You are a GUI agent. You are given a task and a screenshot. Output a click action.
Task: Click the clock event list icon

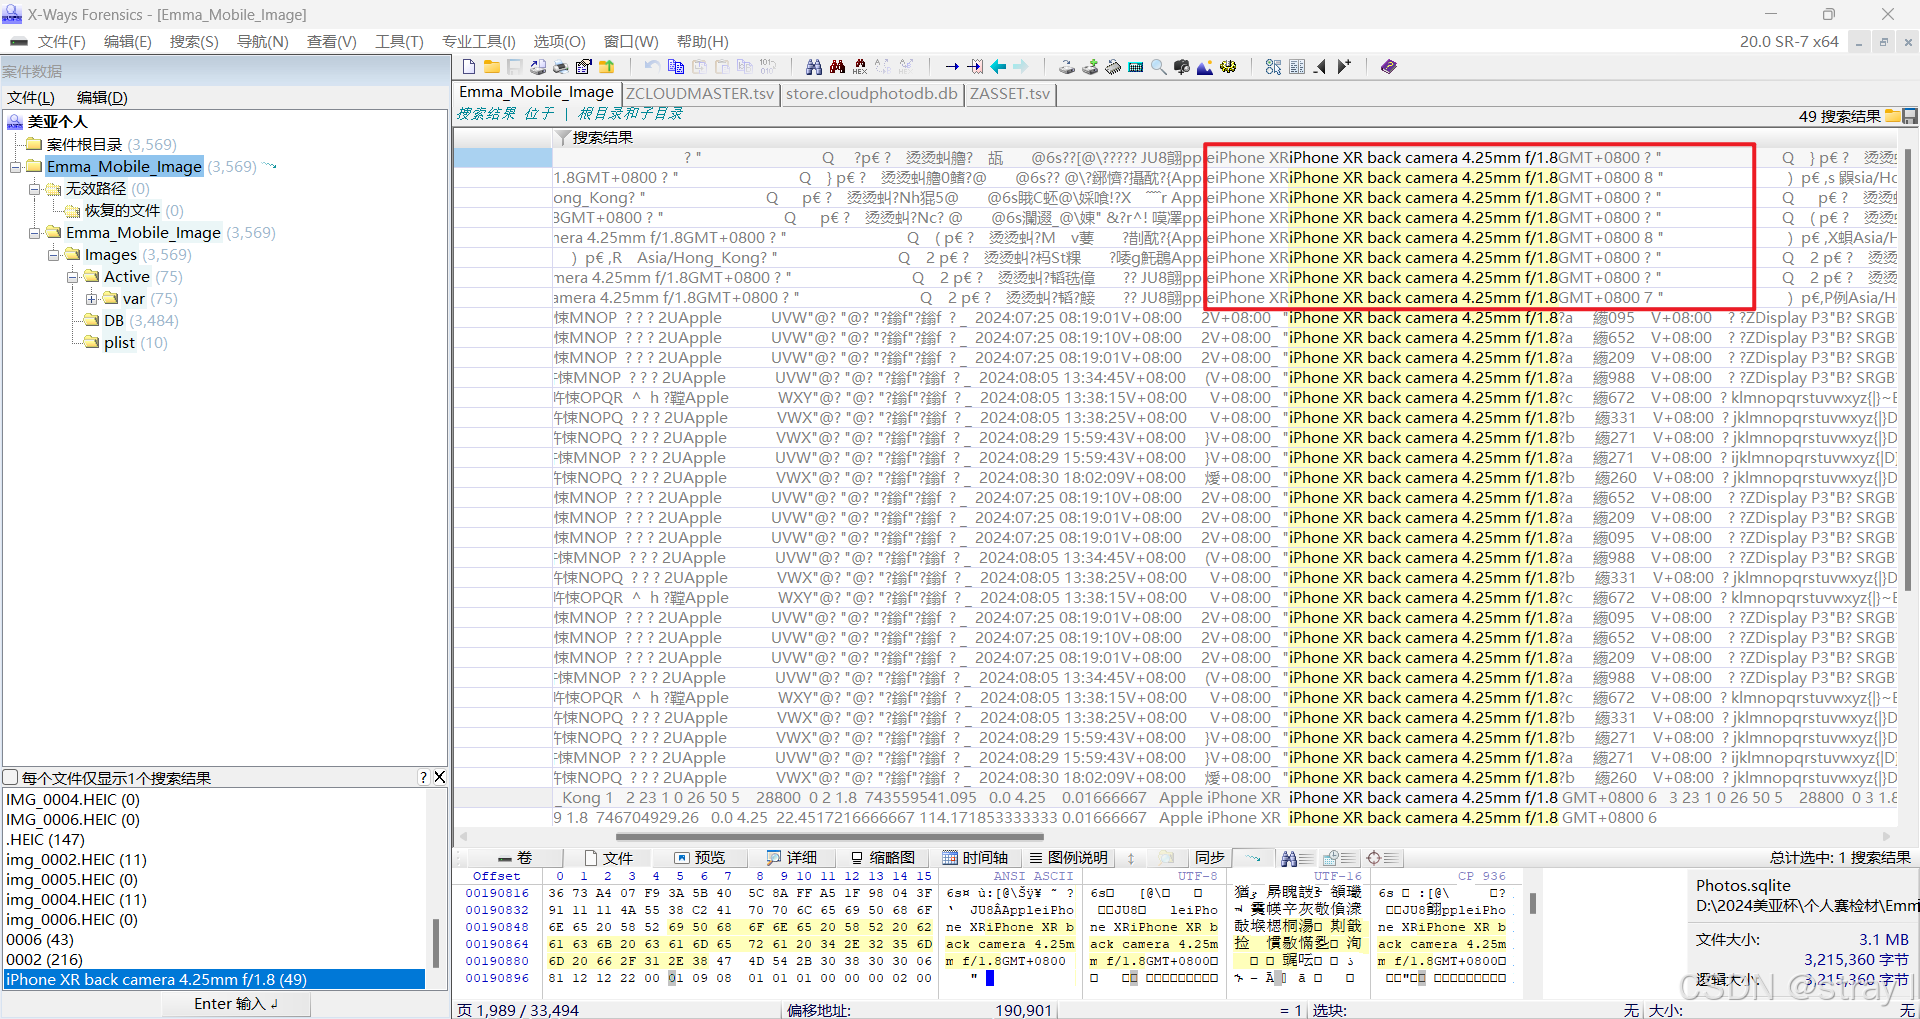1338,858
